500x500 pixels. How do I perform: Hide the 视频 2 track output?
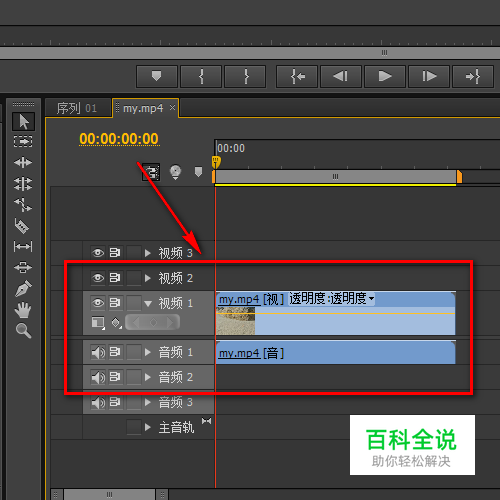(98, 278)
